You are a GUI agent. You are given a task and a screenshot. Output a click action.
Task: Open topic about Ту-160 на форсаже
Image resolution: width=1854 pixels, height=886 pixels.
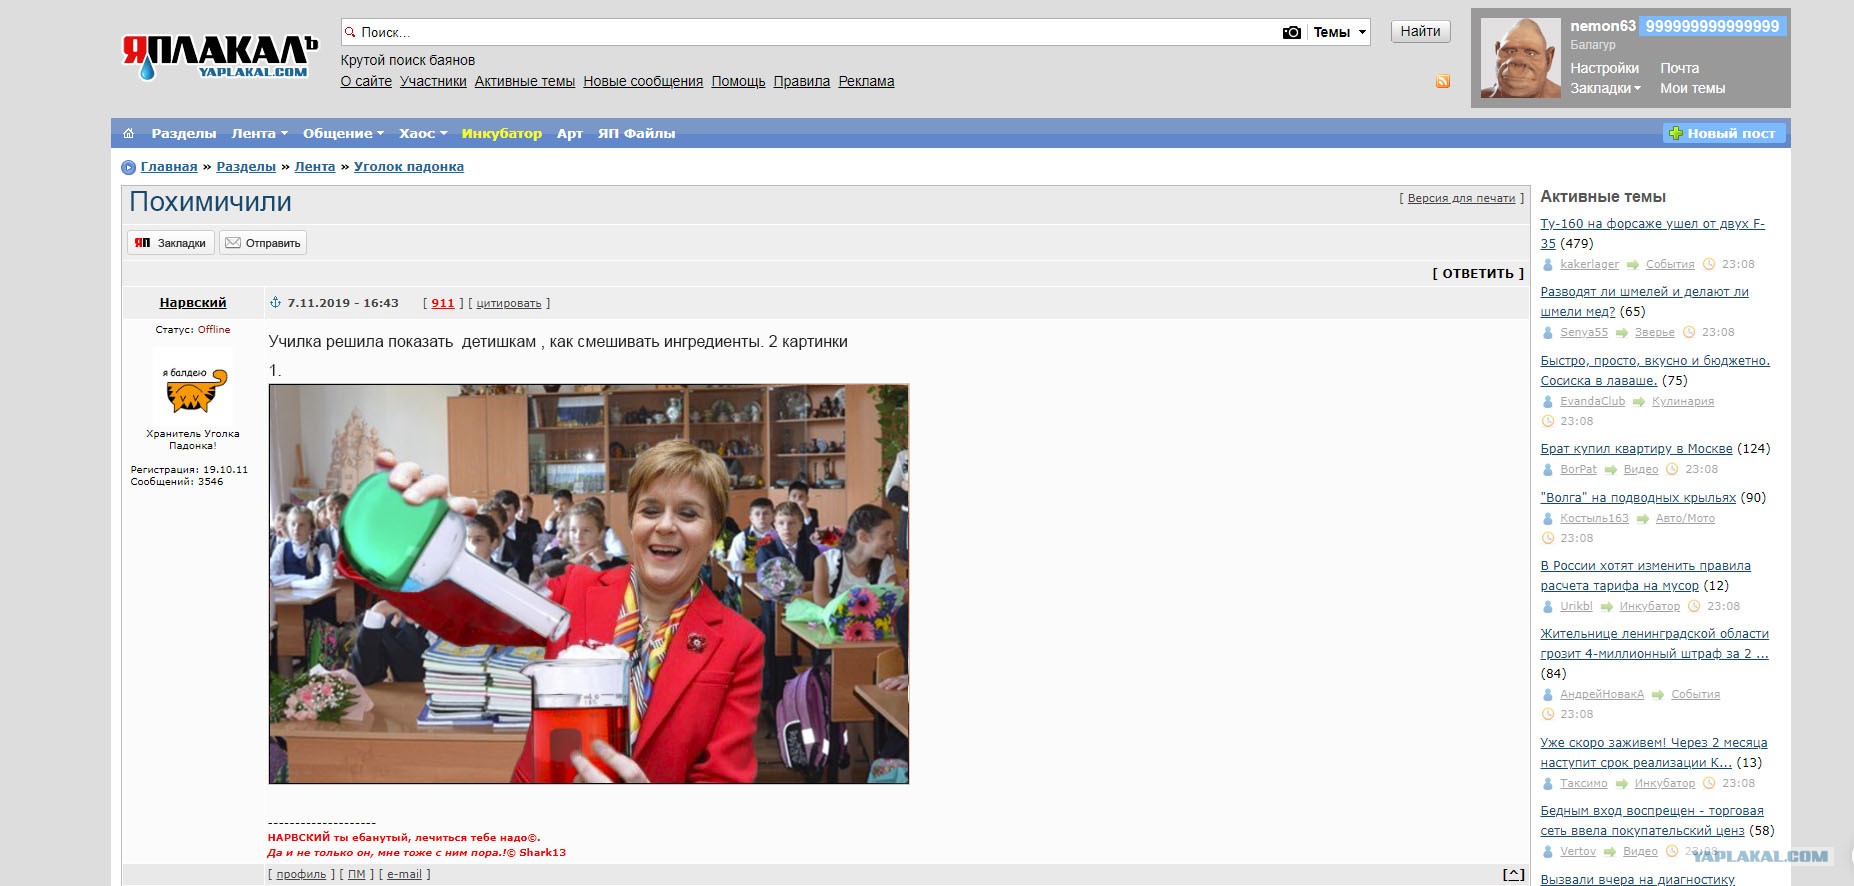pos(1652,233)
